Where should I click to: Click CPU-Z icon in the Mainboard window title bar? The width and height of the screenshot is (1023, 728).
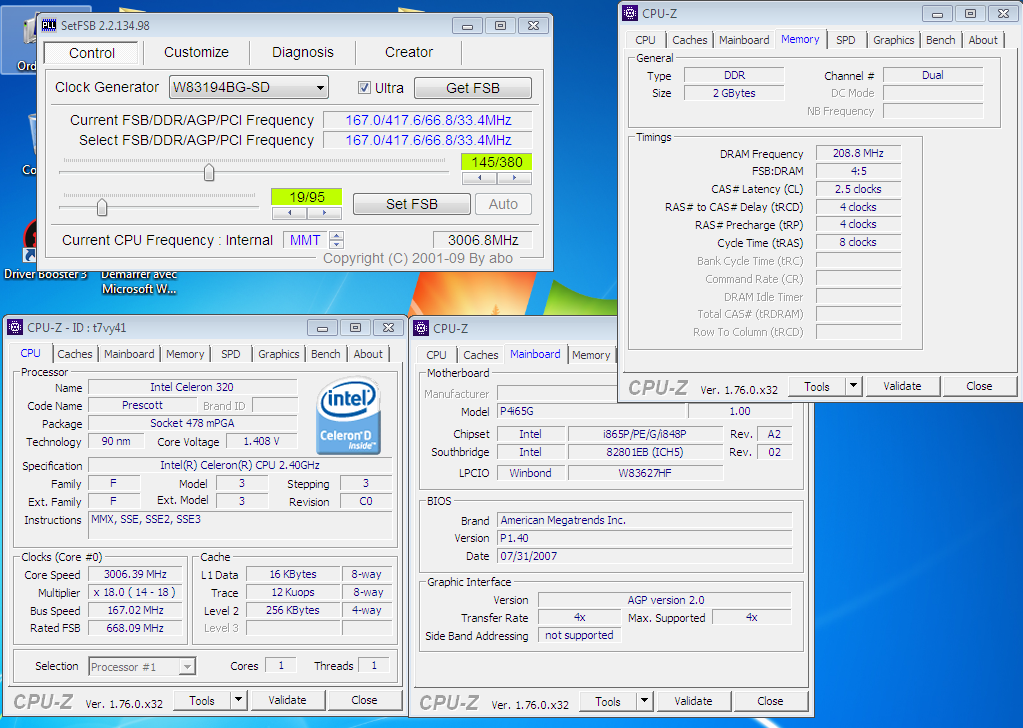click(421, 328)
